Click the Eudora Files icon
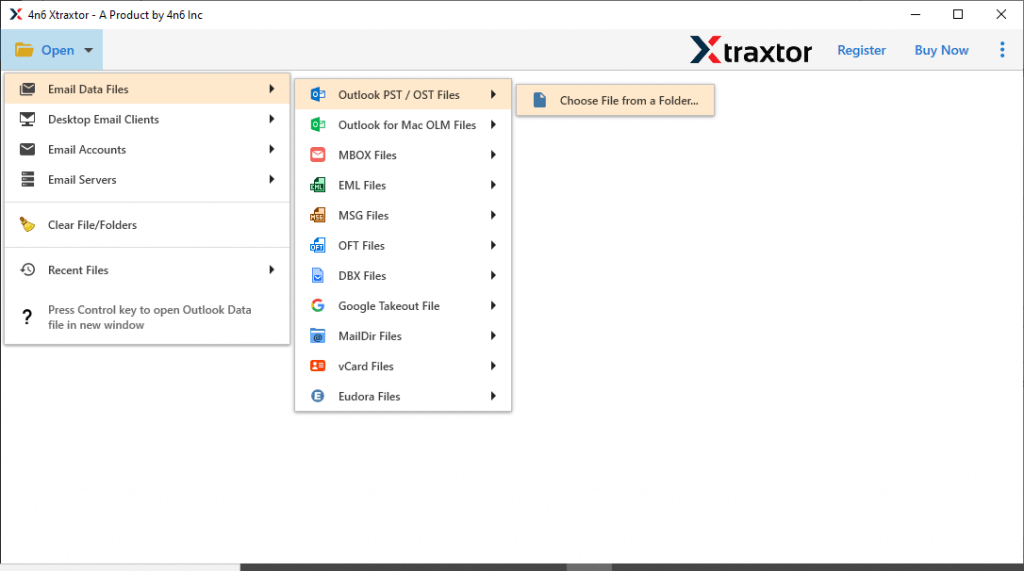1024x571 pixels. click(317, 396)
